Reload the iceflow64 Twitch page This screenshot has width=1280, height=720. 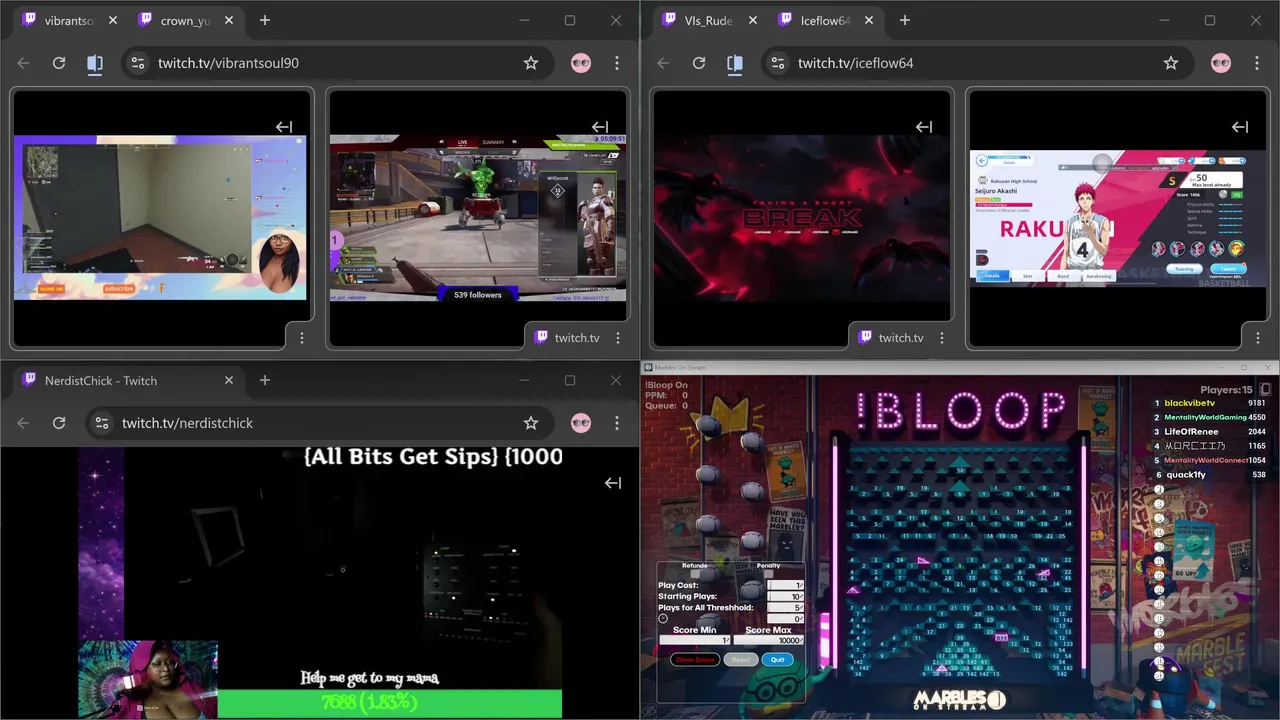point(699,63)
